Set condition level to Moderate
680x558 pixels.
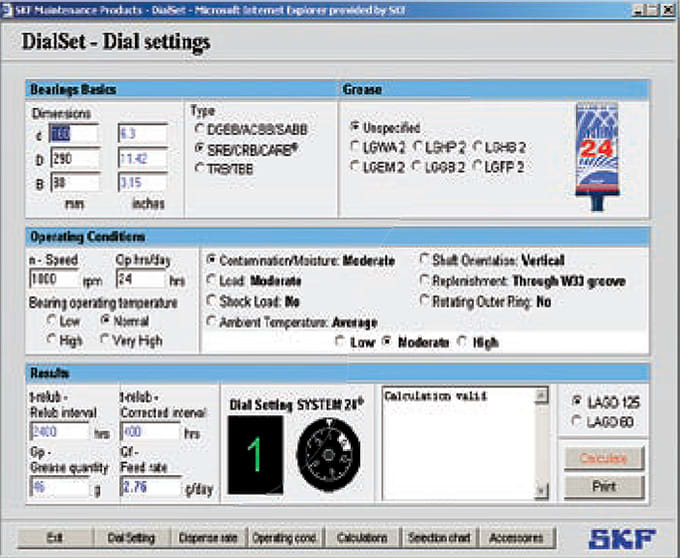[387, 341]
